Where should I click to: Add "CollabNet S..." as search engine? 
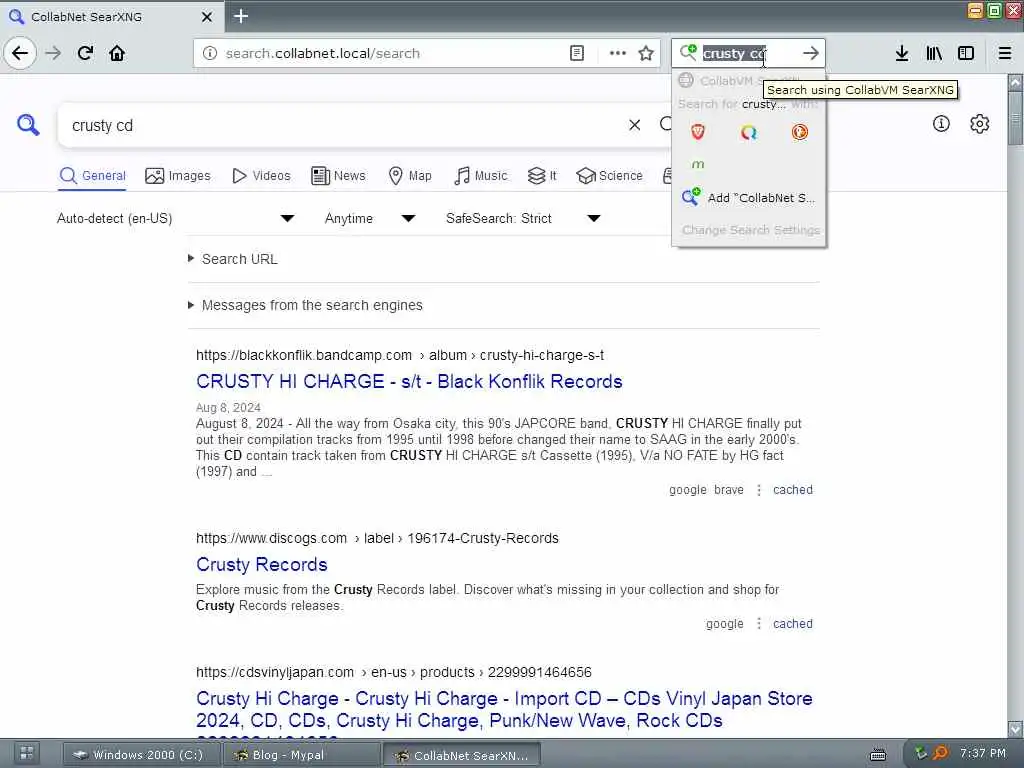pyautogui.click(x=748, y=197)
